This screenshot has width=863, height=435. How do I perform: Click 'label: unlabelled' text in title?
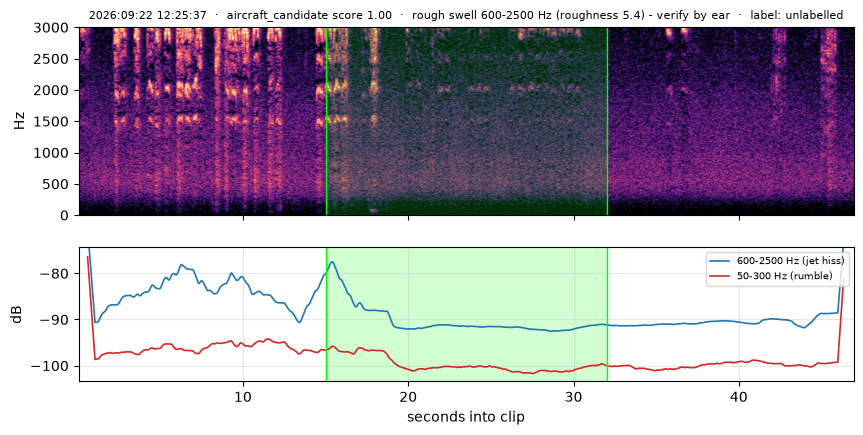coord(796,15)
